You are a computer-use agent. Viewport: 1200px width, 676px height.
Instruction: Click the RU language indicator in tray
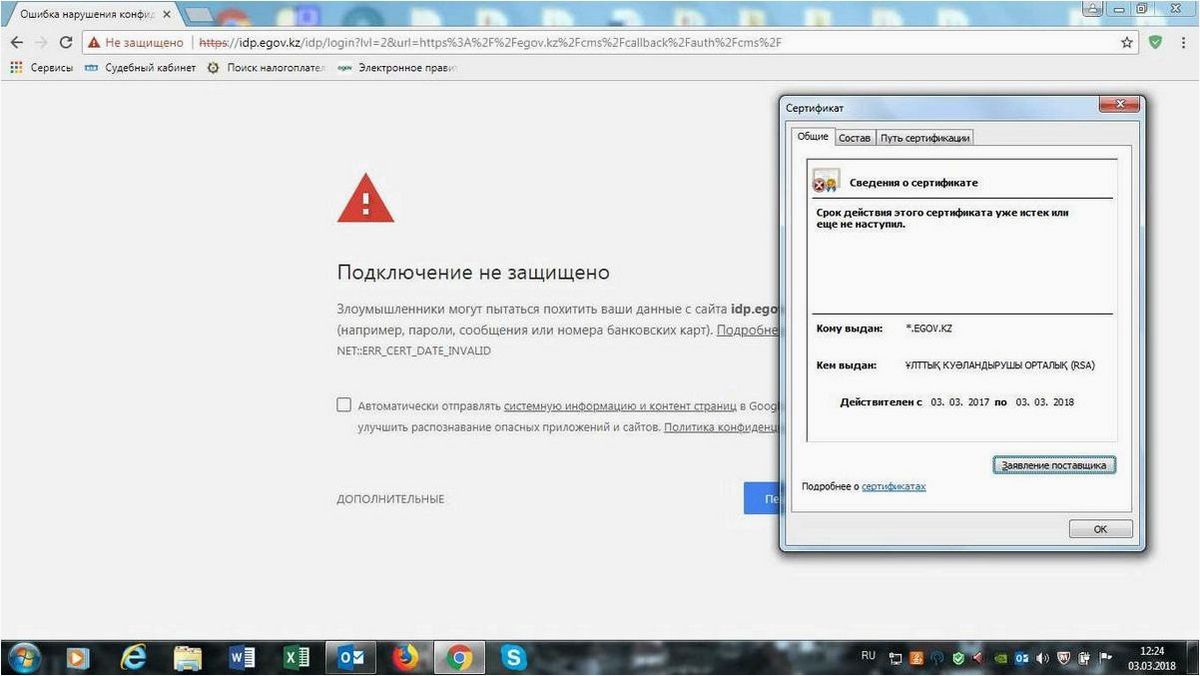coord(868,656)
